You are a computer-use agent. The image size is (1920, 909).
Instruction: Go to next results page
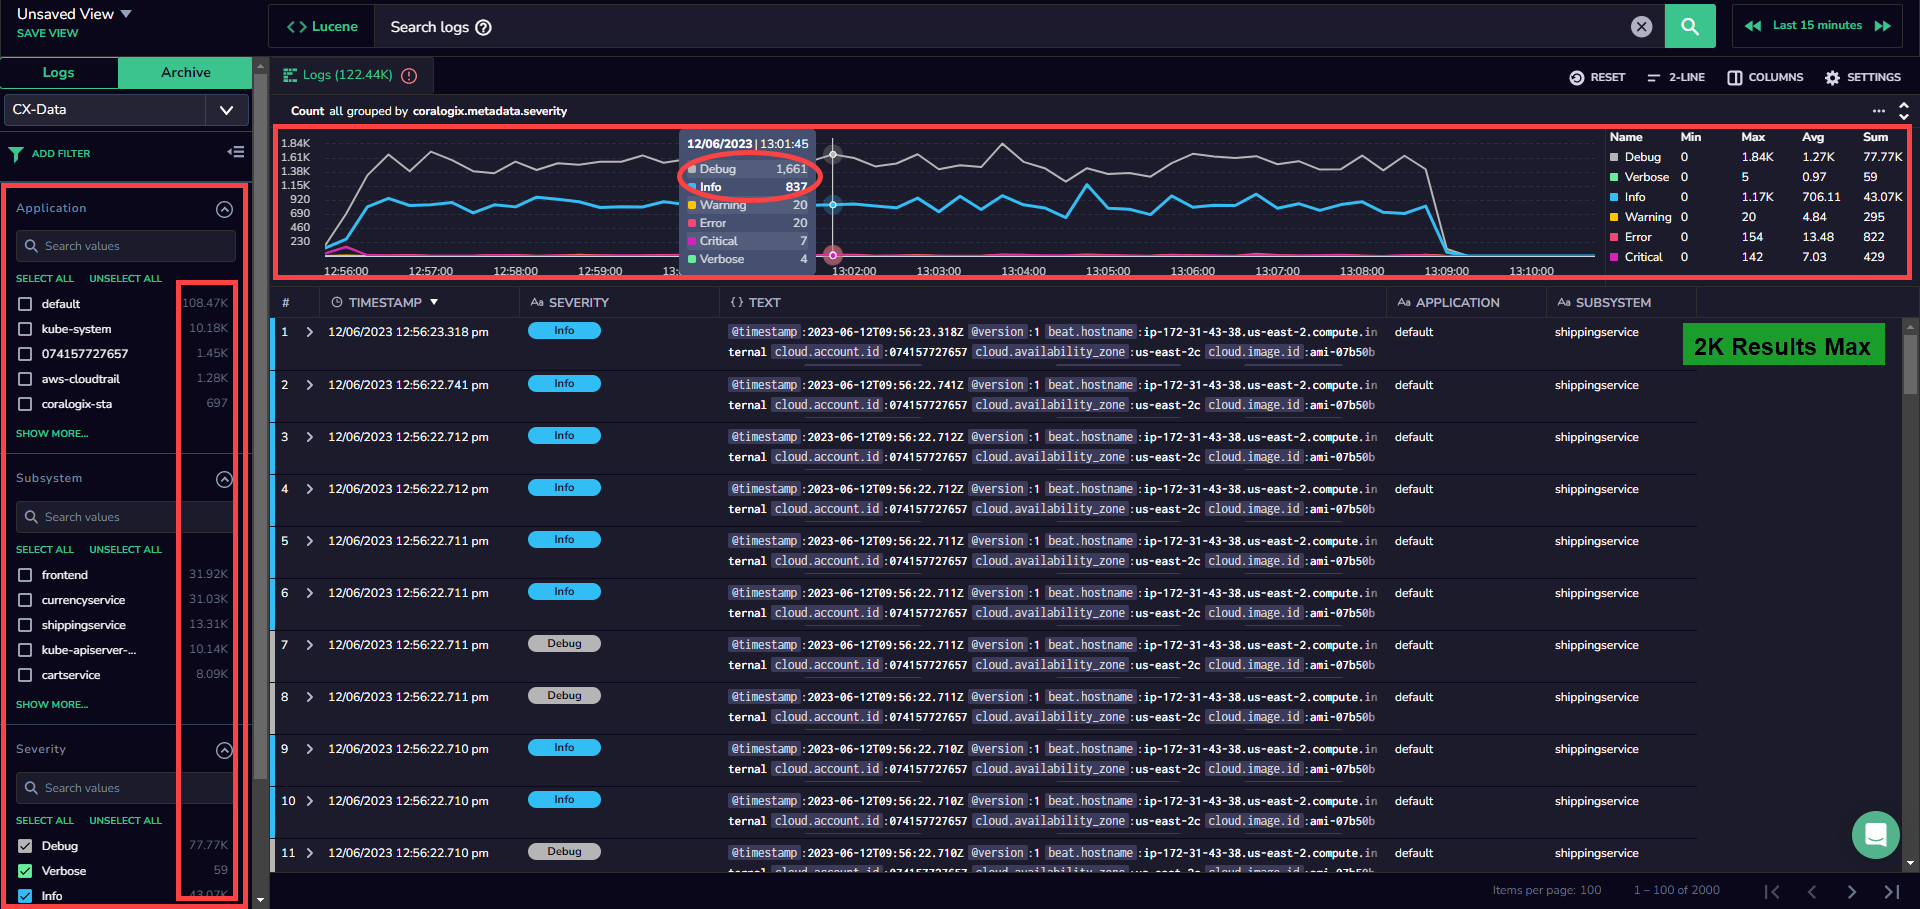[1851, 891]
